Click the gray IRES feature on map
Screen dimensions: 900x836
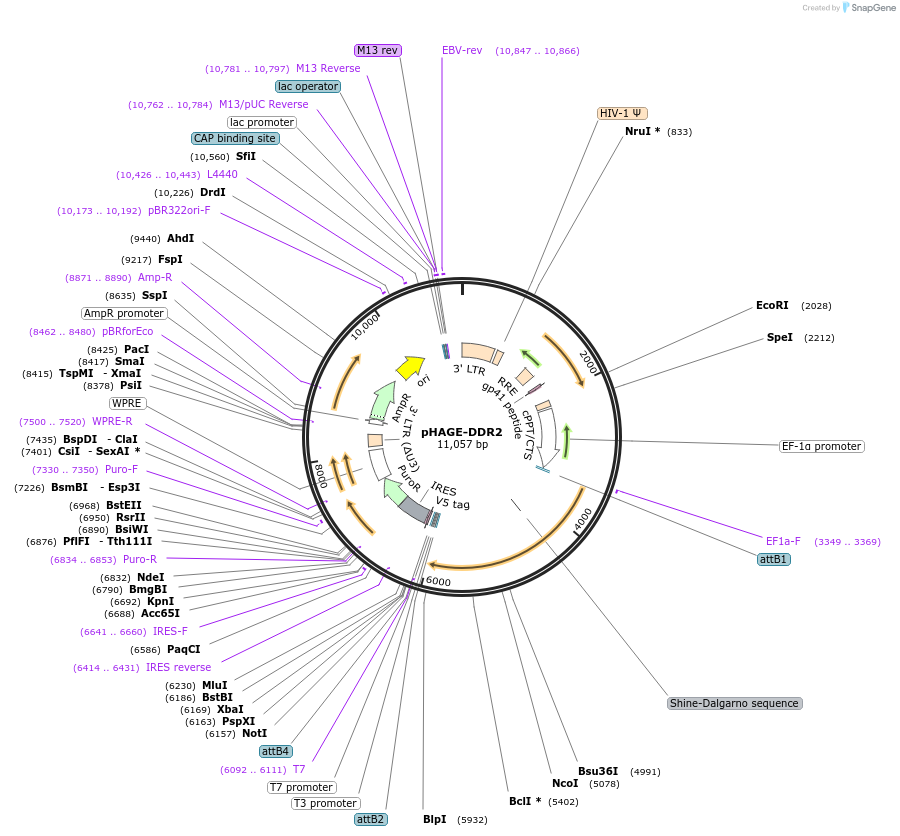[414, 511]
